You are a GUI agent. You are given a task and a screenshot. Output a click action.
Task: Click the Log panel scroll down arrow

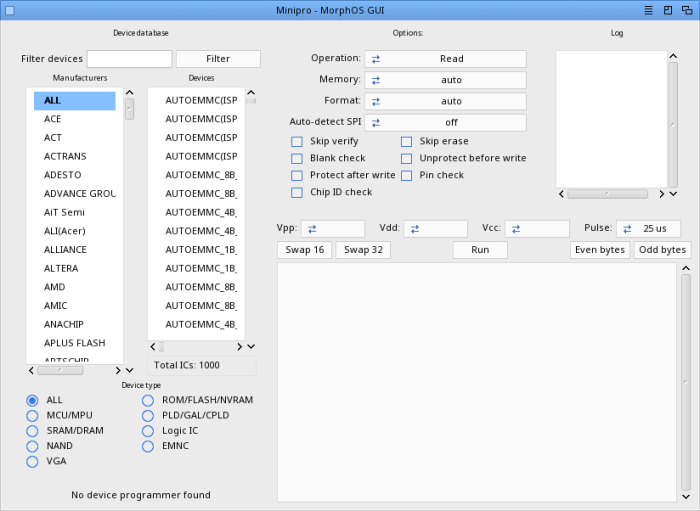point(673,194)
